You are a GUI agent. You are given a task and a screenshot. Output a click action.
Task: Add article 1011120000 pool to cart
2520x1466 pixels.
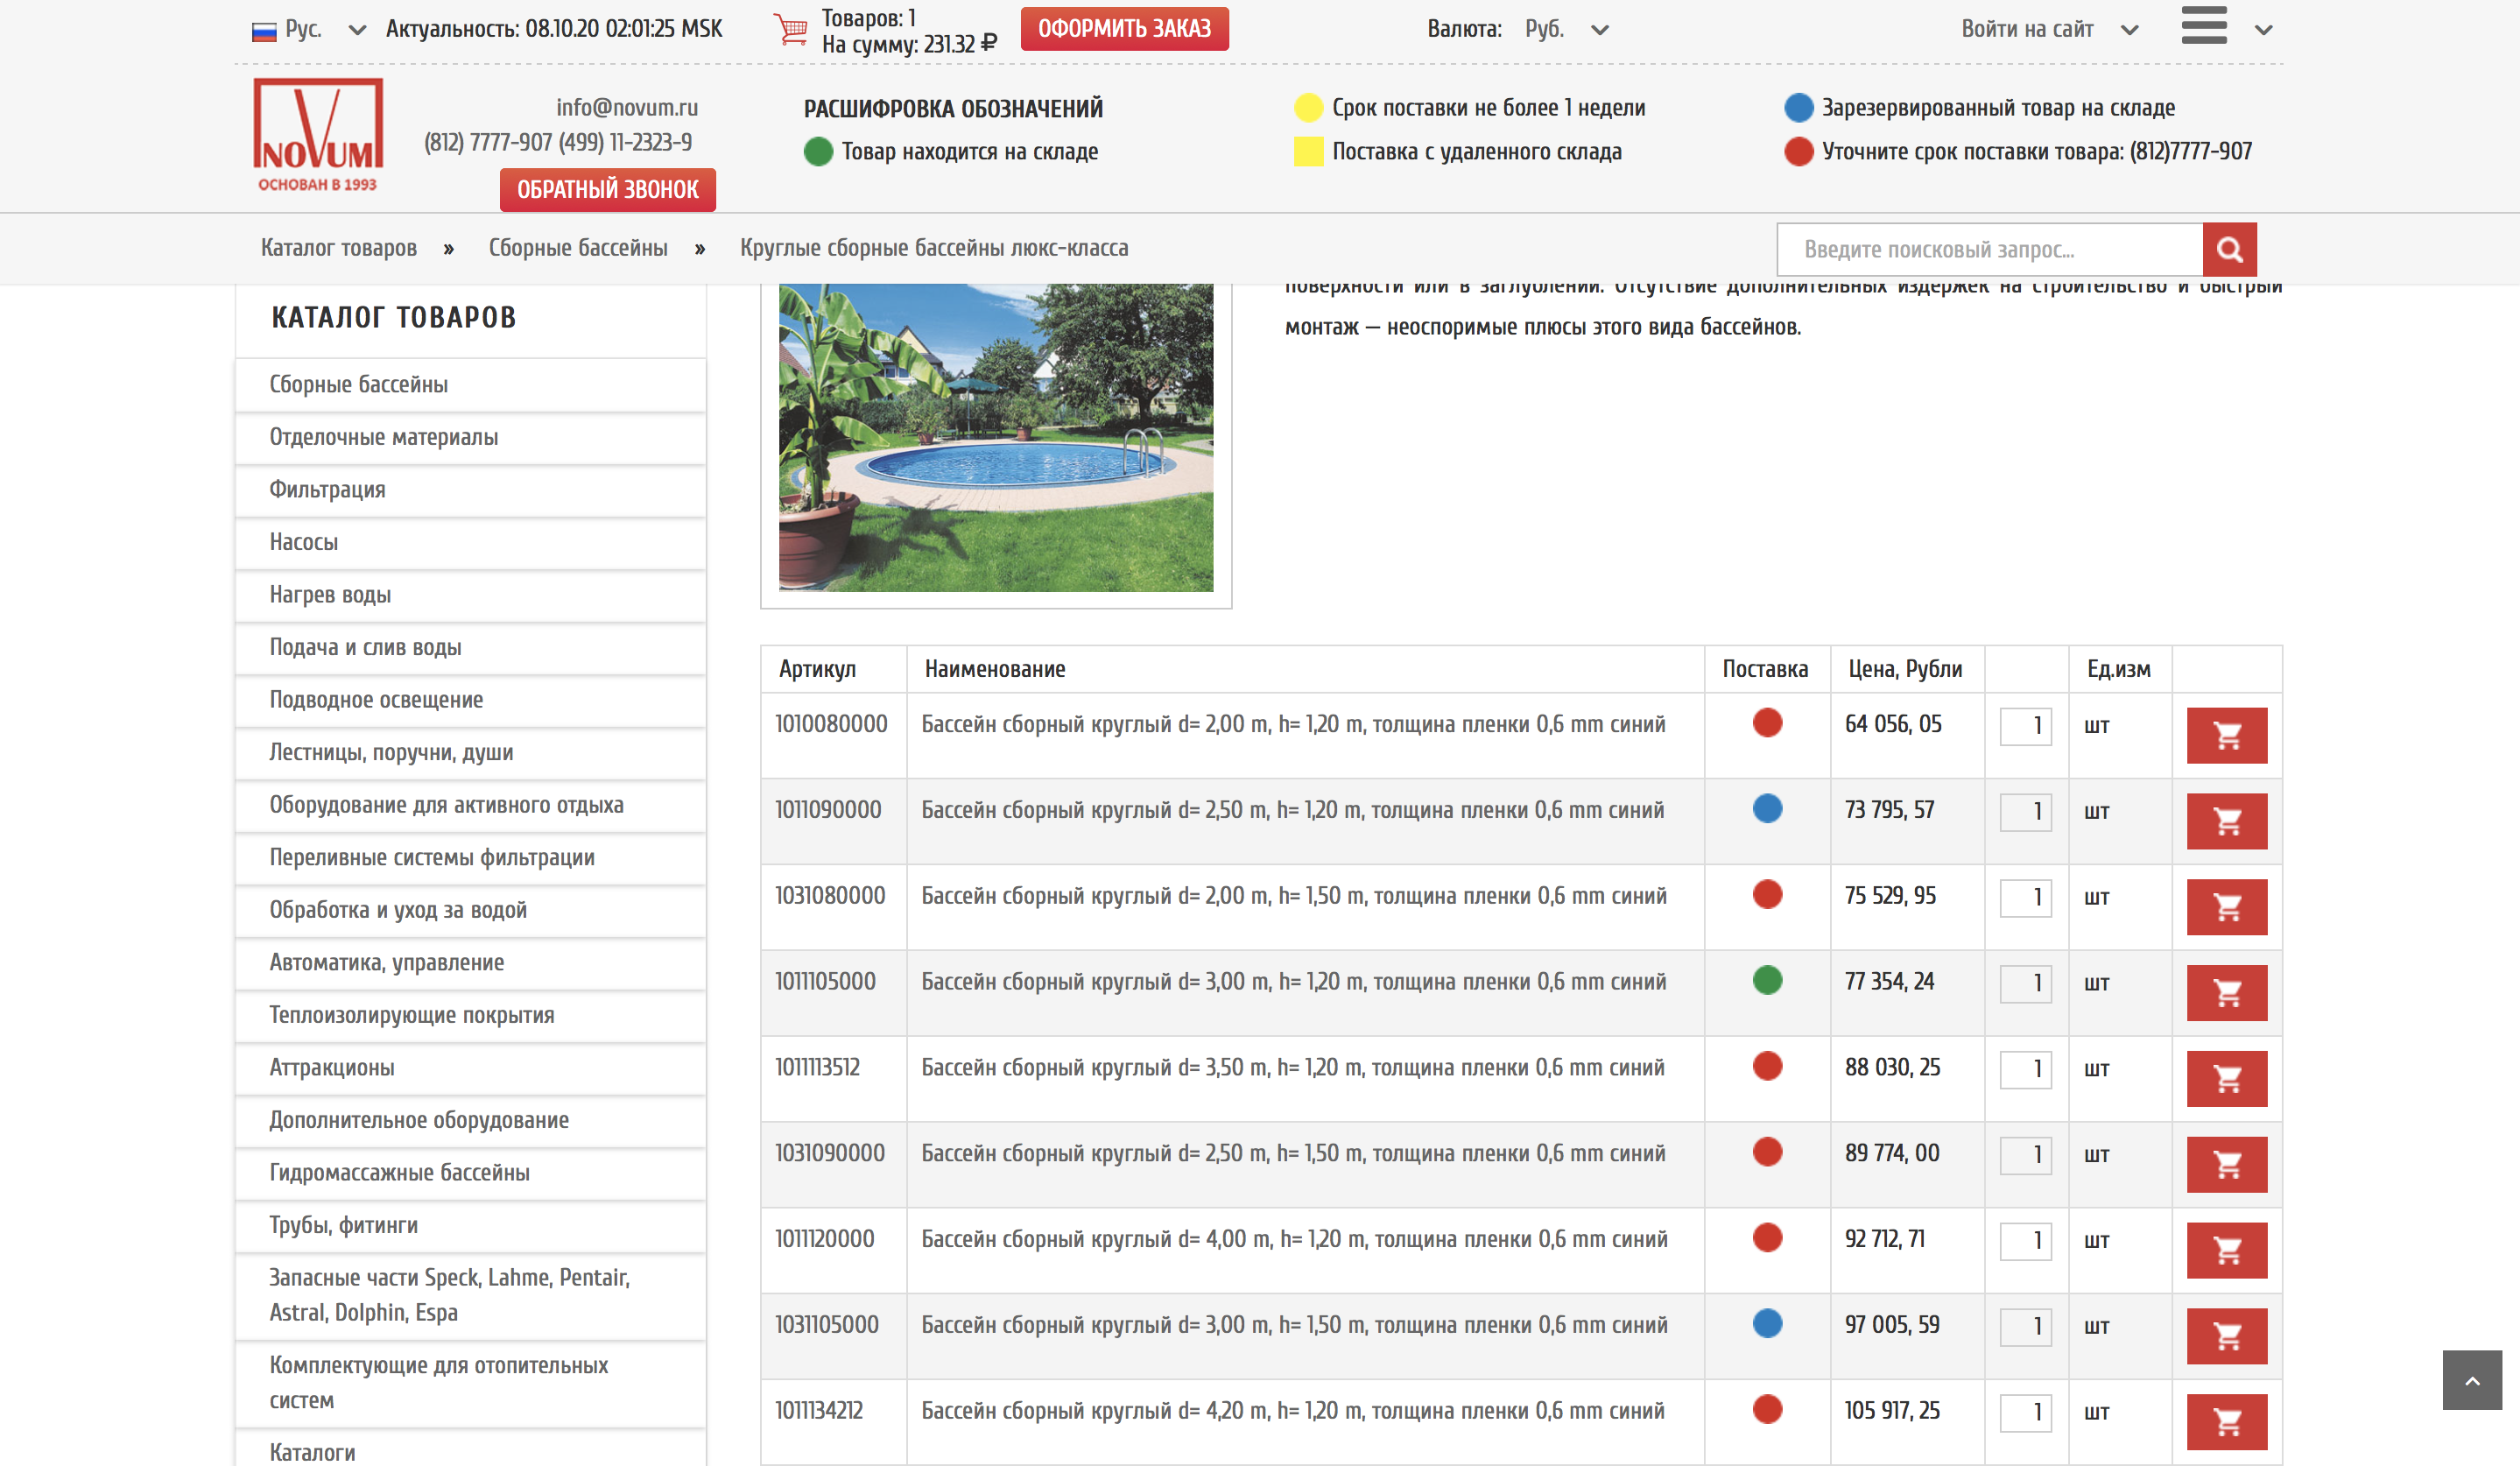pos(2226,1250)
